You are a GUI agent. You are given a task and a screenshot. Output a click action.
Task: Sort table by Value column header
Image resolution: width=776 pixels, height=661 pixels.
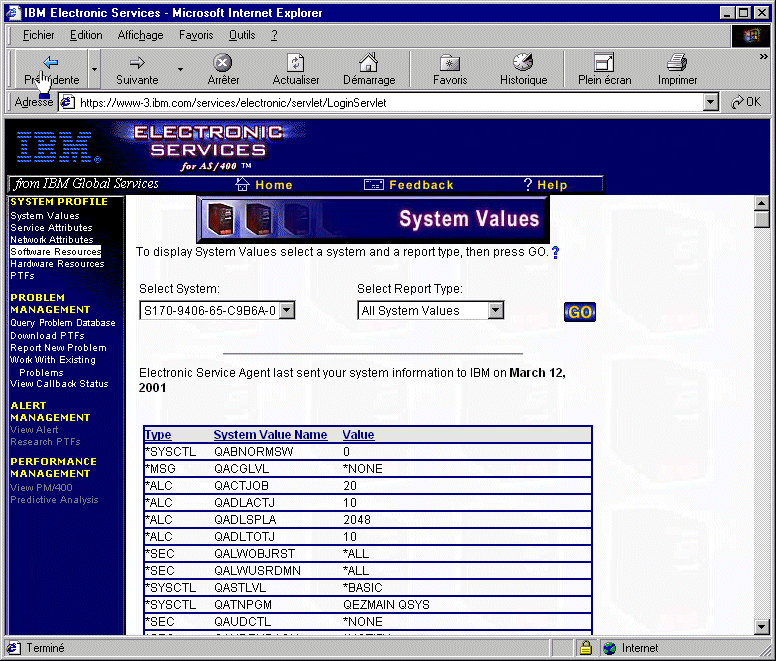click(358, 435)
